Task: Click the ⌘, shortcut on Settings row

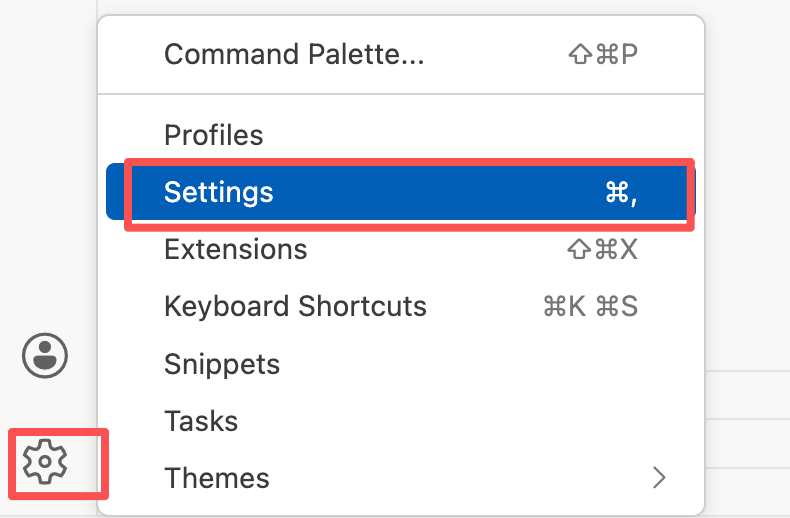Action: [x=621, y=193]
